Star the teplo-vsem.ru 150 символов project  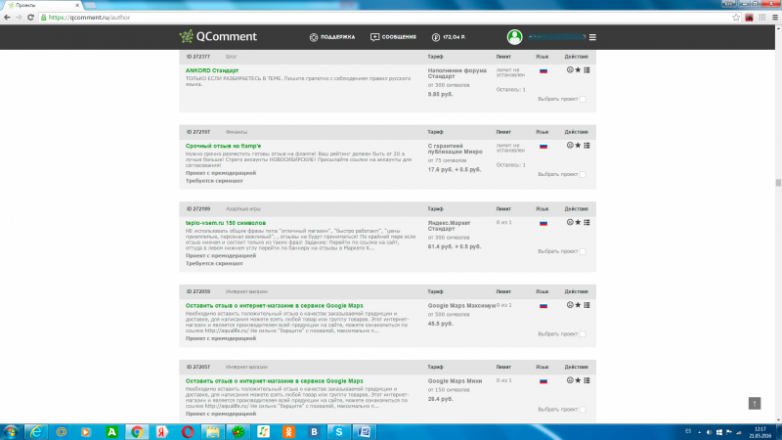click(578, 222)
